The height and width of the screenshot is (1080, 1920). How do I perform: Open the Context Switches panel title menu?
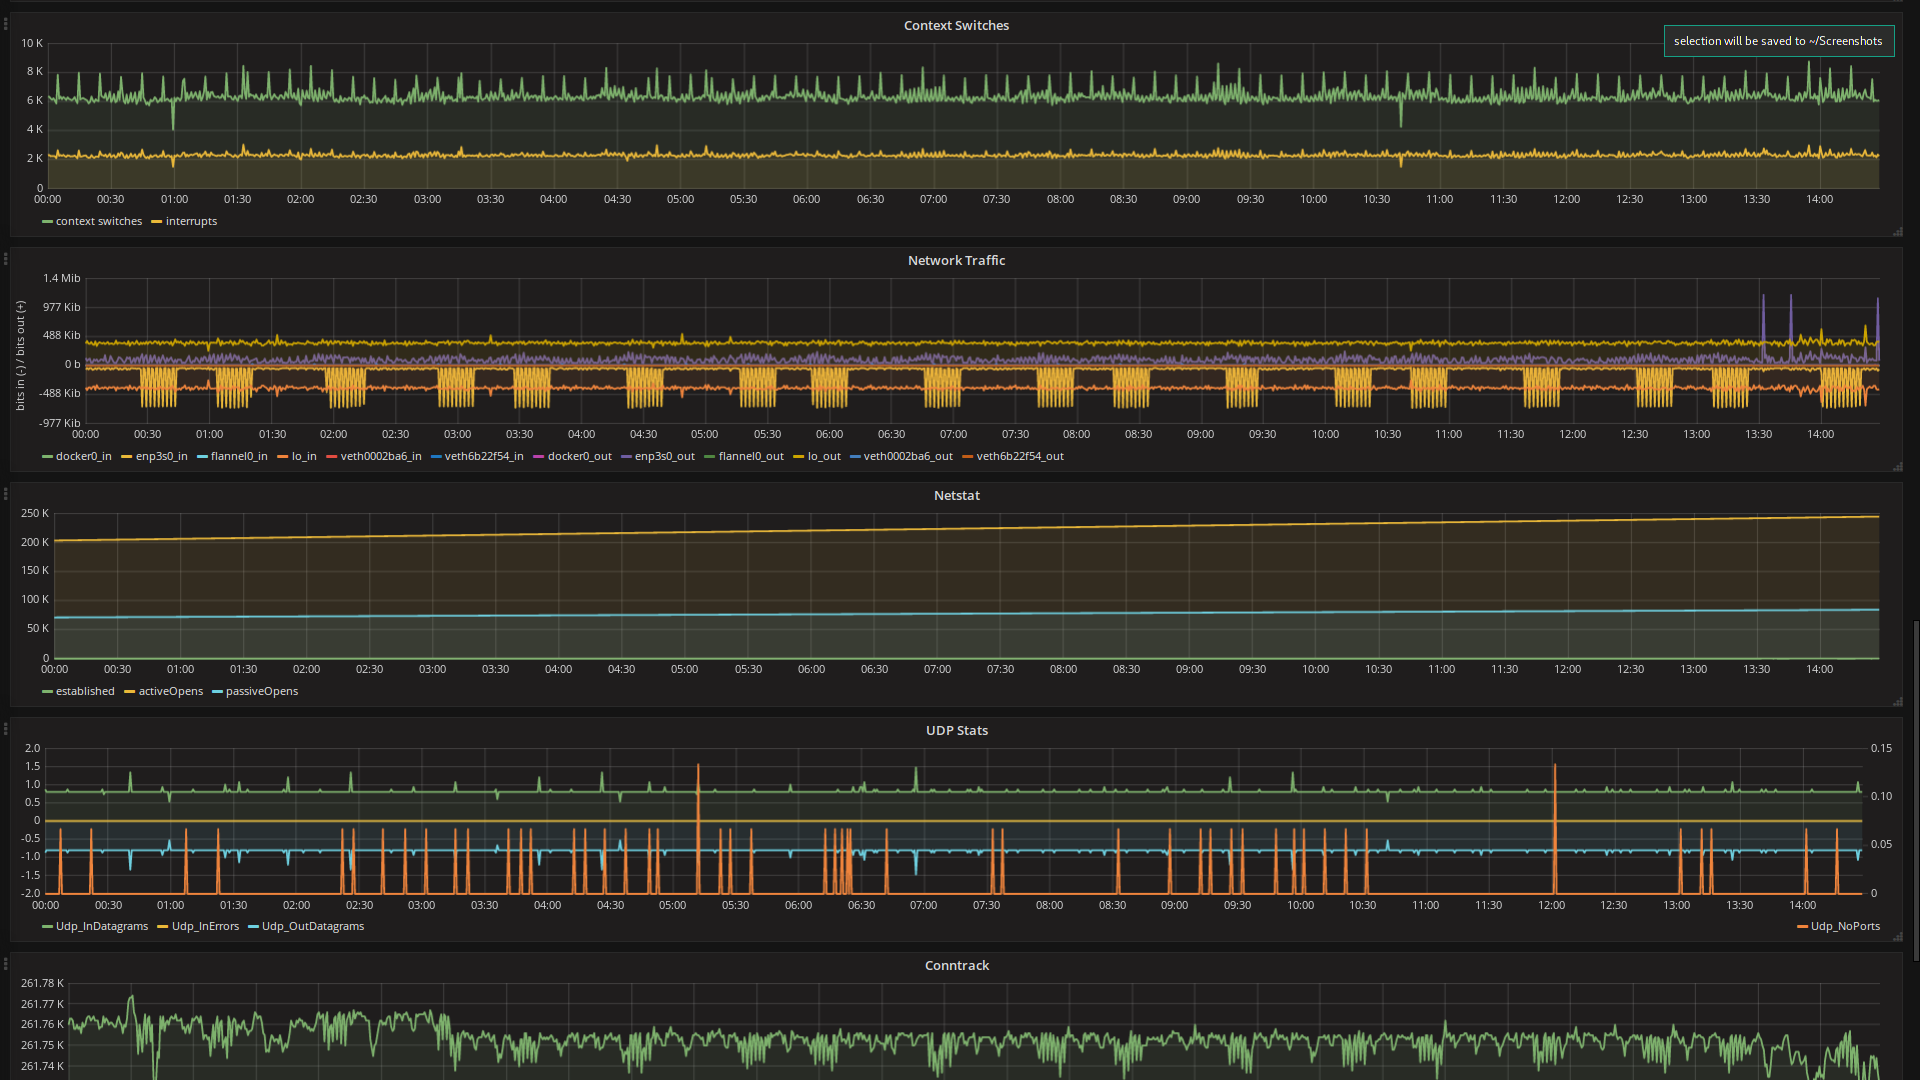(956, 26)
